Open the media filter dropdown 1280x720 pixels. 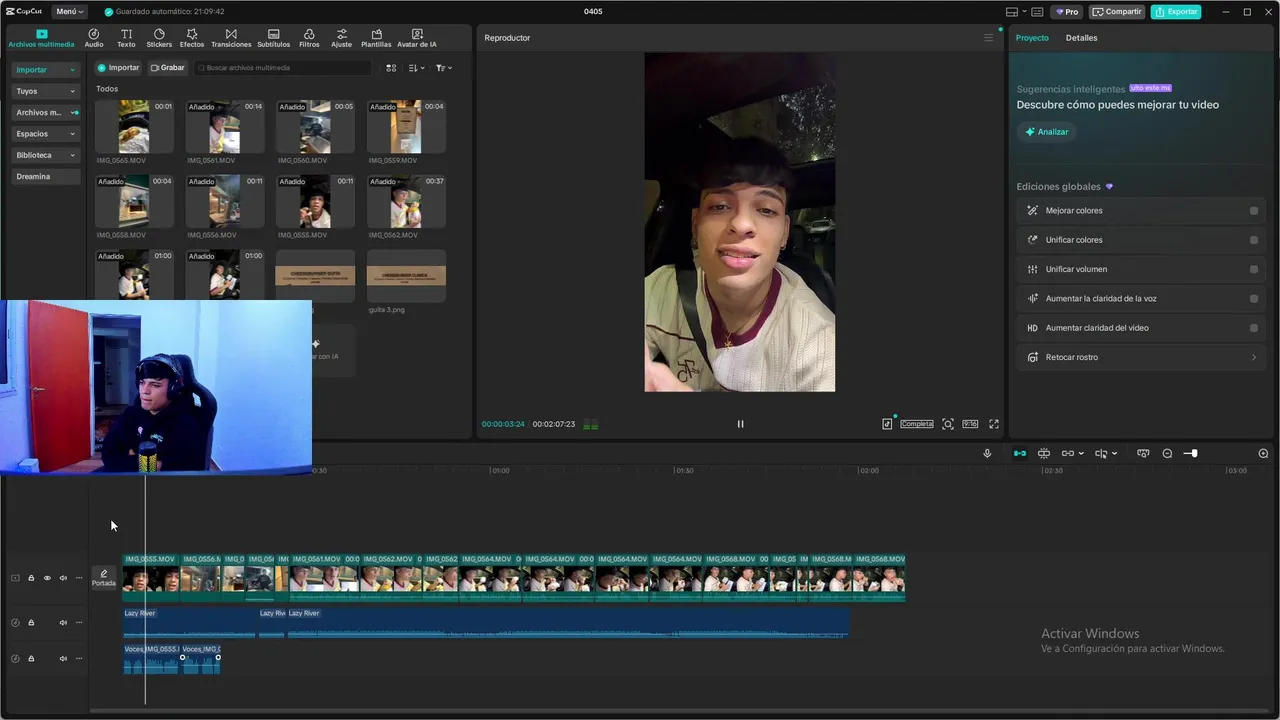[x=444, y=68]
